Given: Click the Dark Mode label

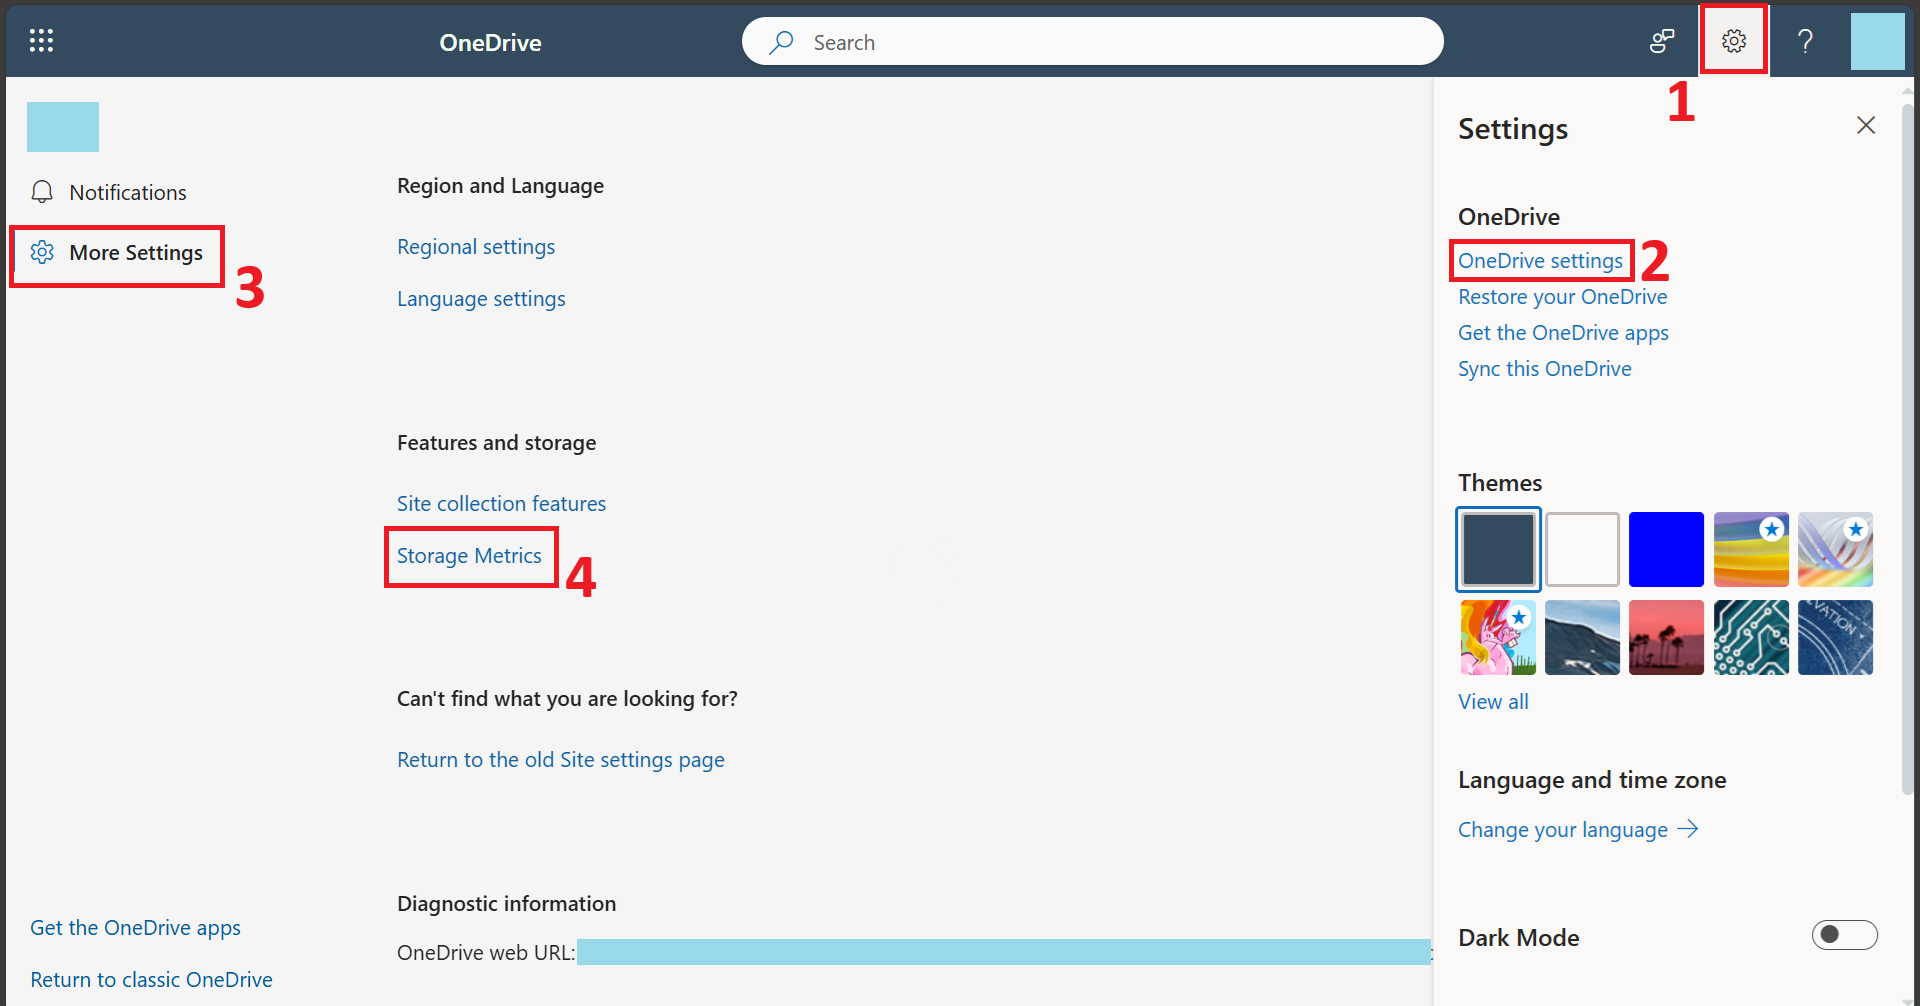Looking at the screenshot, I should click(1519, 938).
